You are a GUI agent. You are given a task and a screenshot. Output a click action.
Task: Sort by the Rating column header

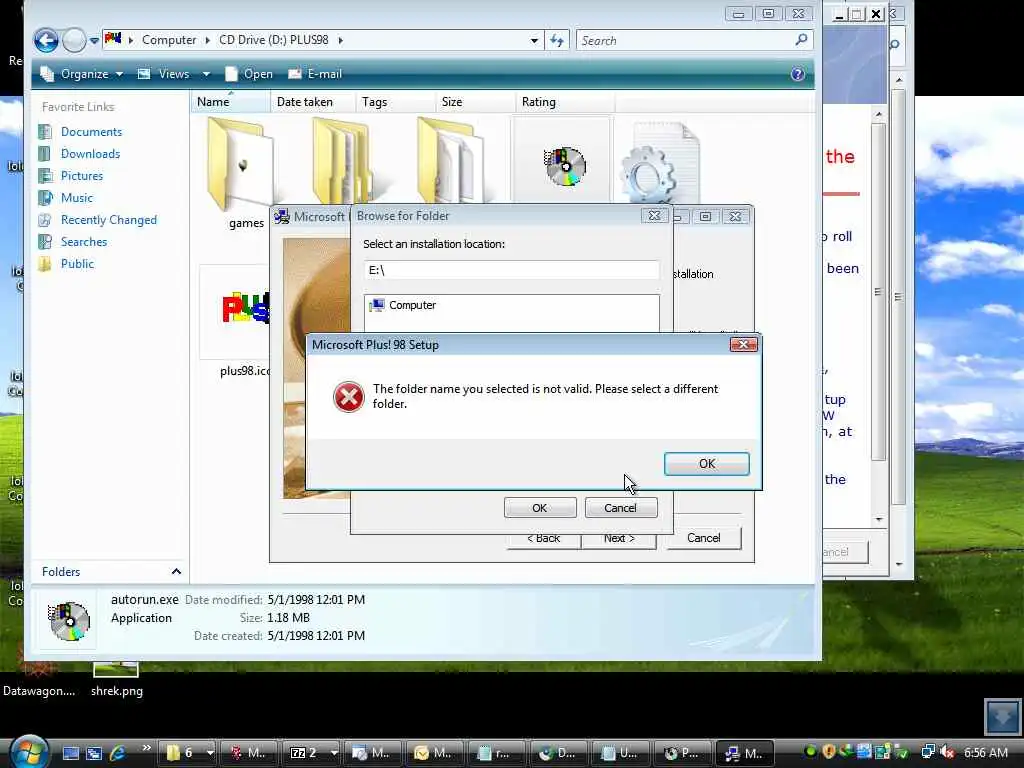click(565, 102)
